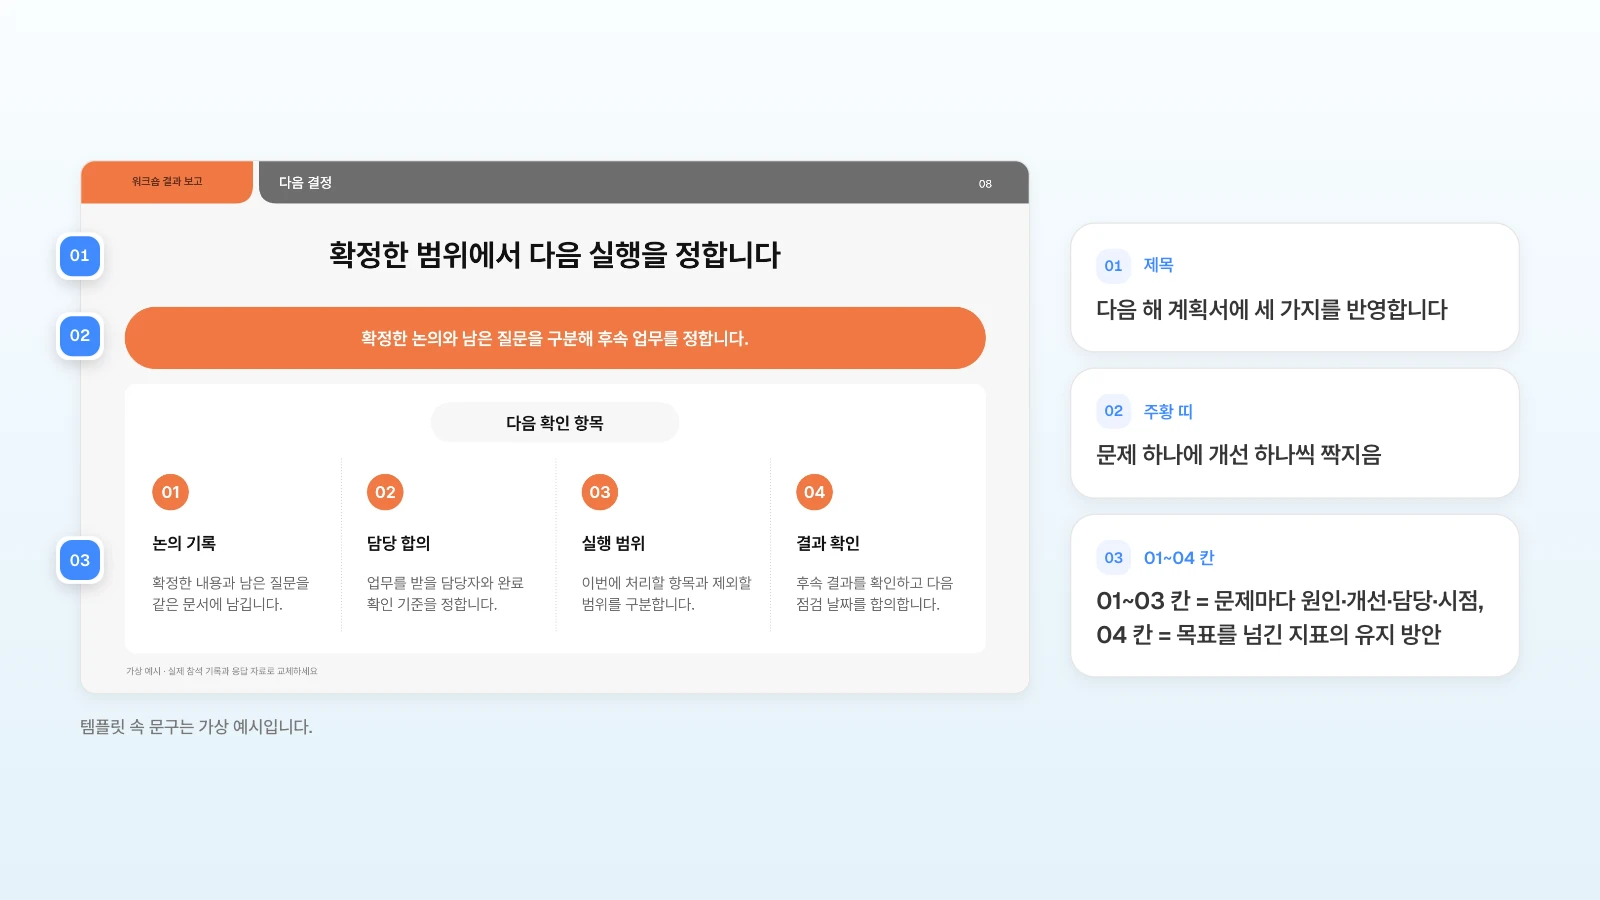Click the blue 제목 label in first card
Screen dimensions: 1600x900
[x=1159, y=265]
